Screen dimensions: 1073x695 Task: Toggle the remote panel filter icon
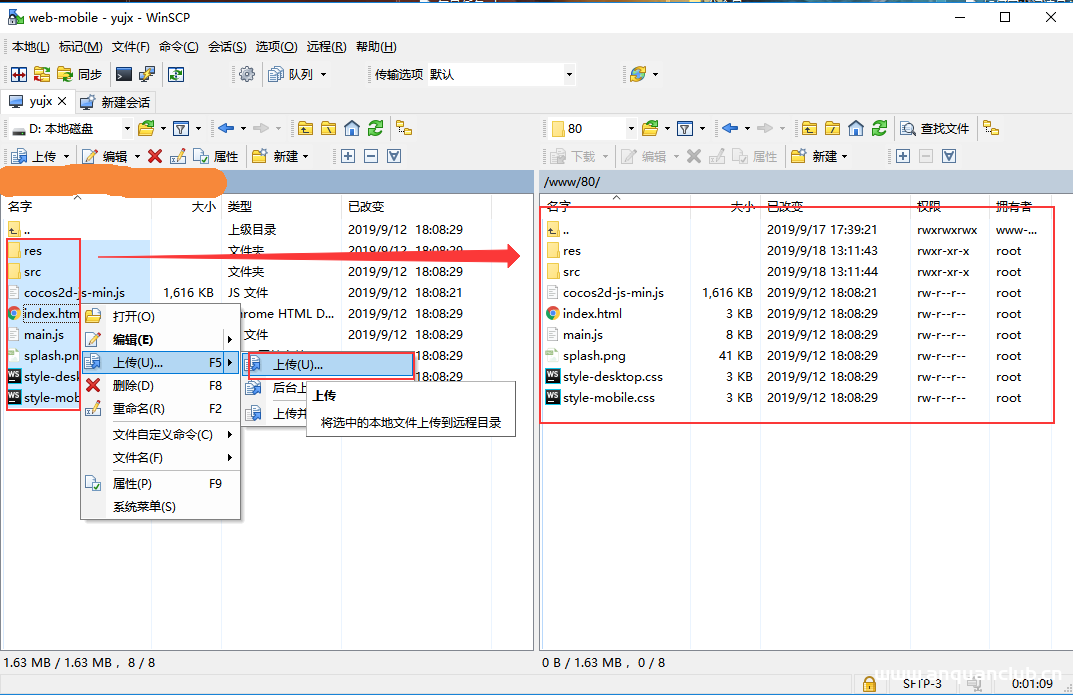coord(687,128)
